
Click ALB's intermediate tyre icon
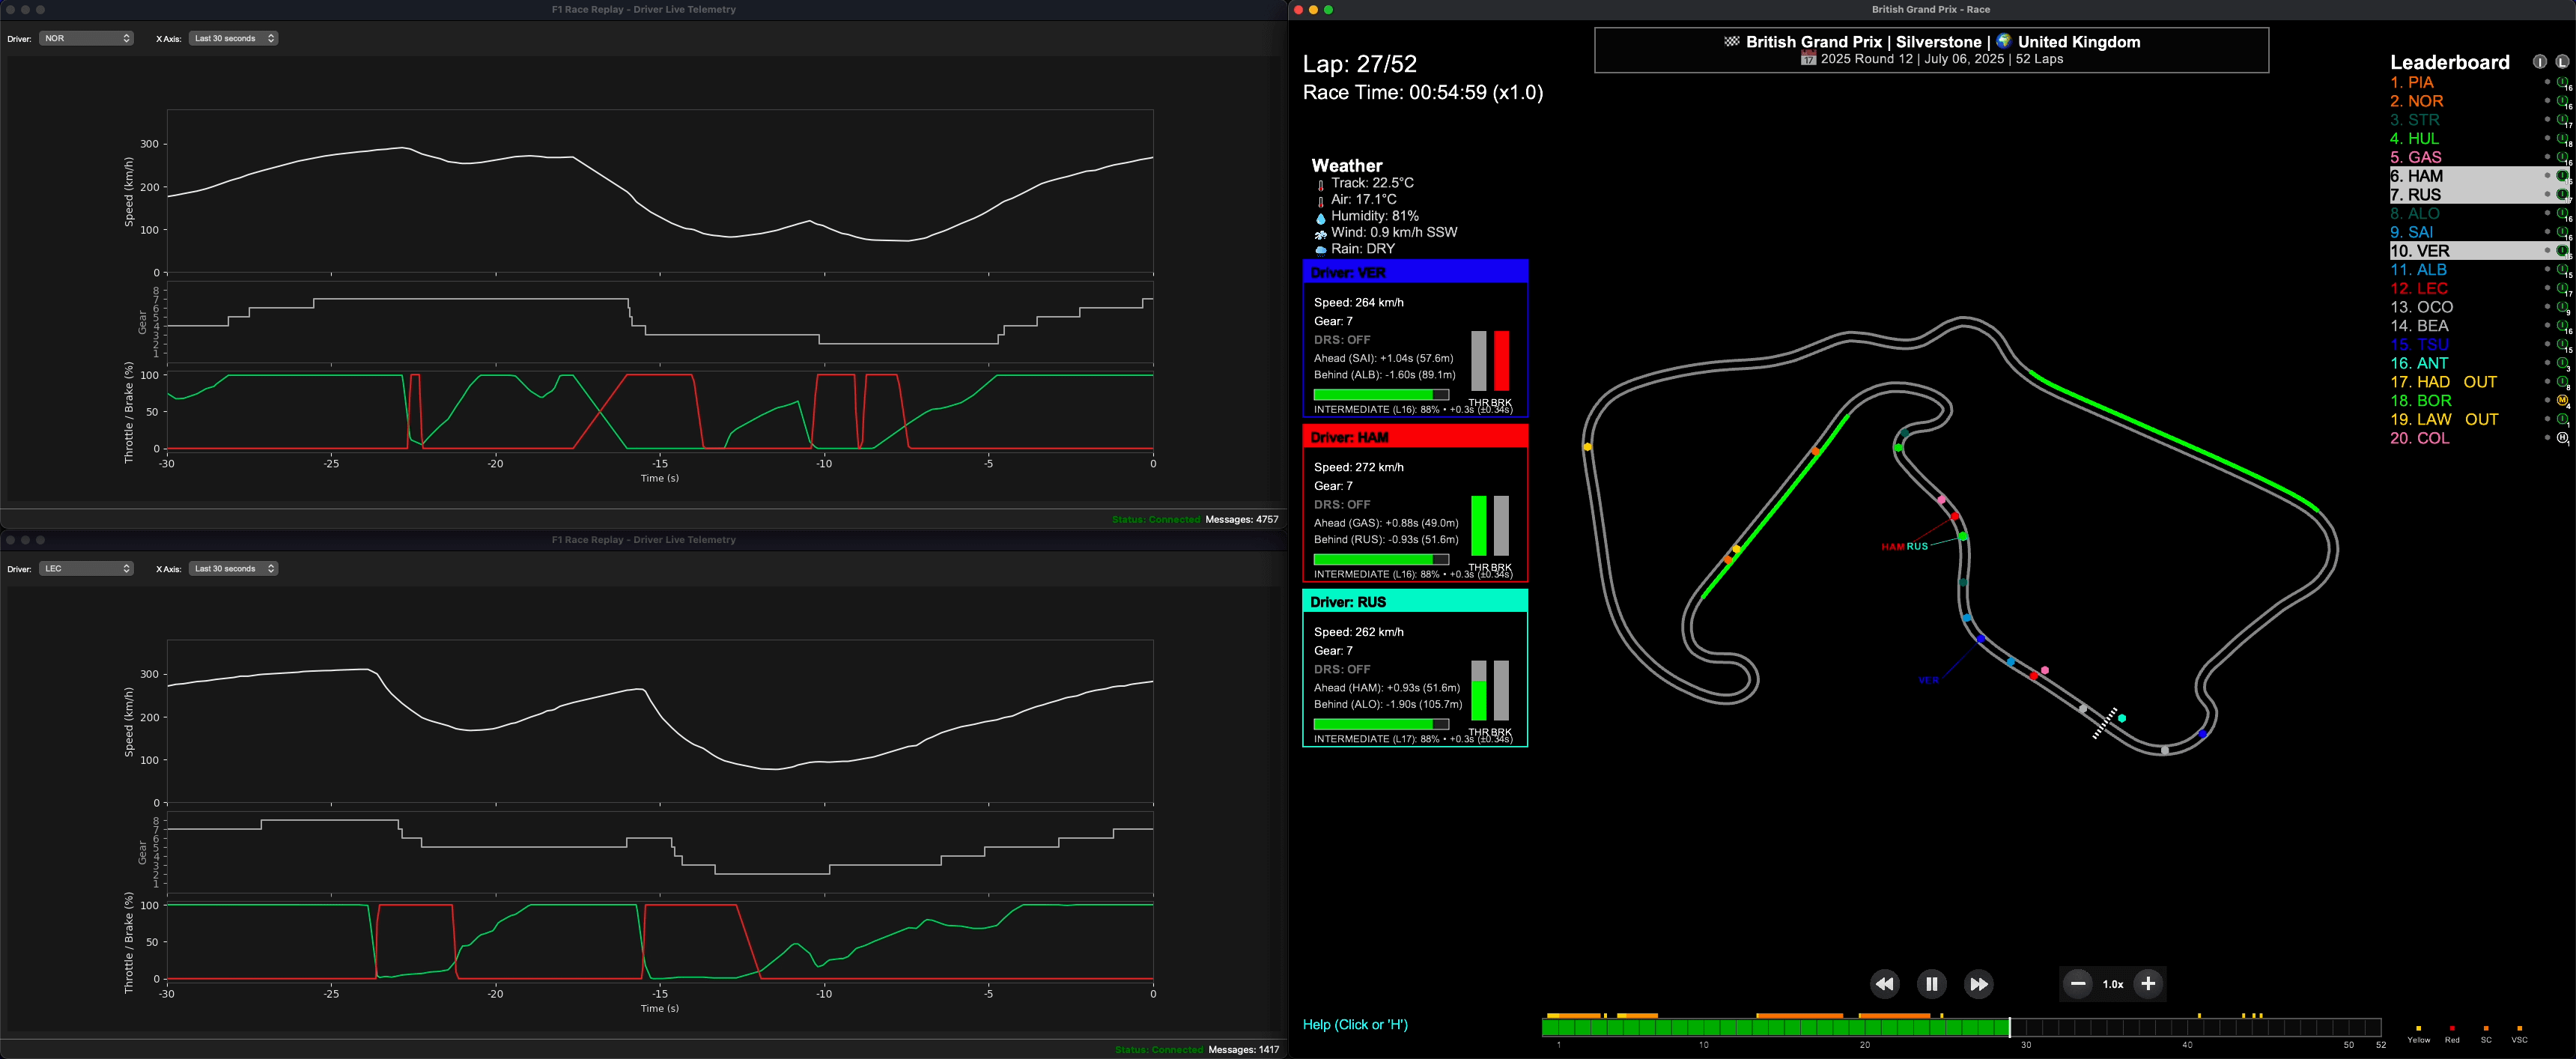coord(2562,270)
